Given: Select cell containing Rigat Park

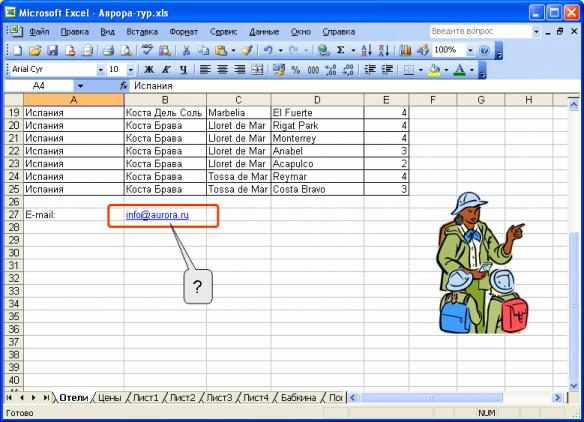Looking at the screenshot, I should 317,126.
